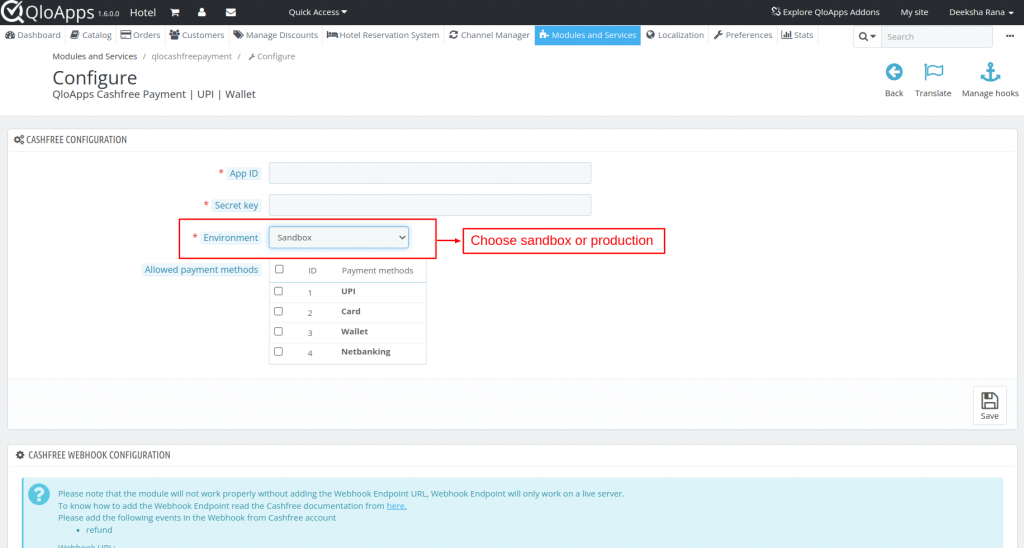Click the Secret key field label
The height and width of the screenshot is (548, 1024).
click(x=236, y=206)
